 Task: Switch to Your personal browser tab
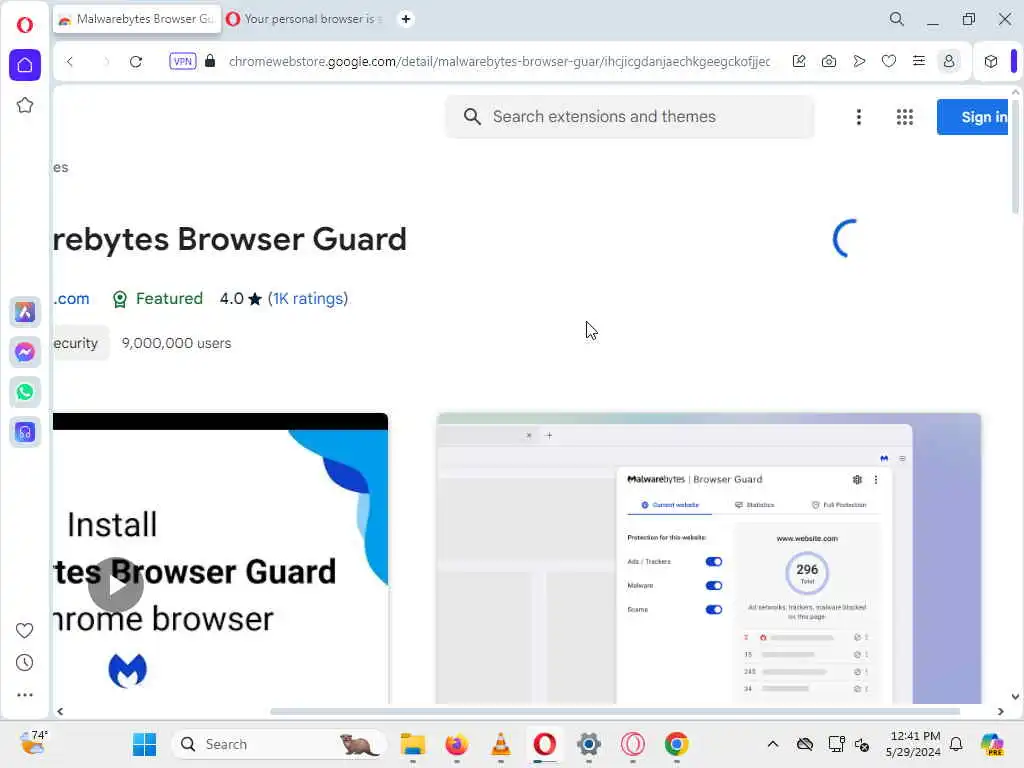[304, 19]
